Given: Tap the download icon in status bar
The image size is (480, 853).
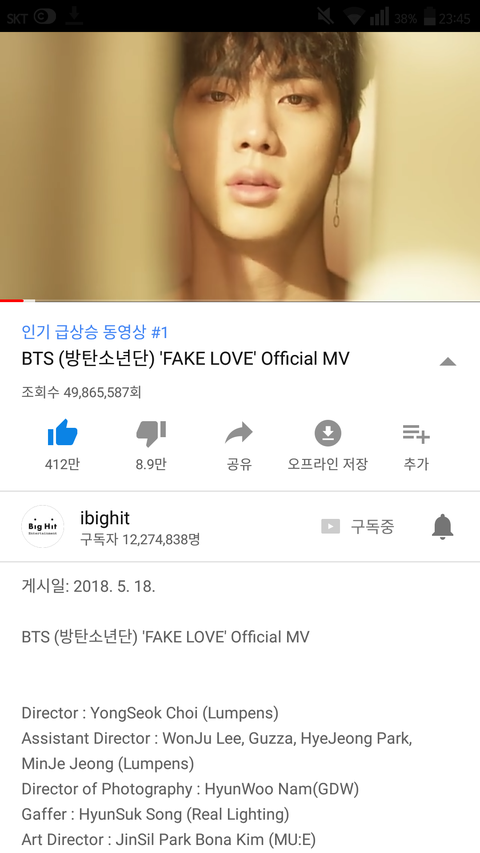Looking at the screenshot, I should (74, 17).
